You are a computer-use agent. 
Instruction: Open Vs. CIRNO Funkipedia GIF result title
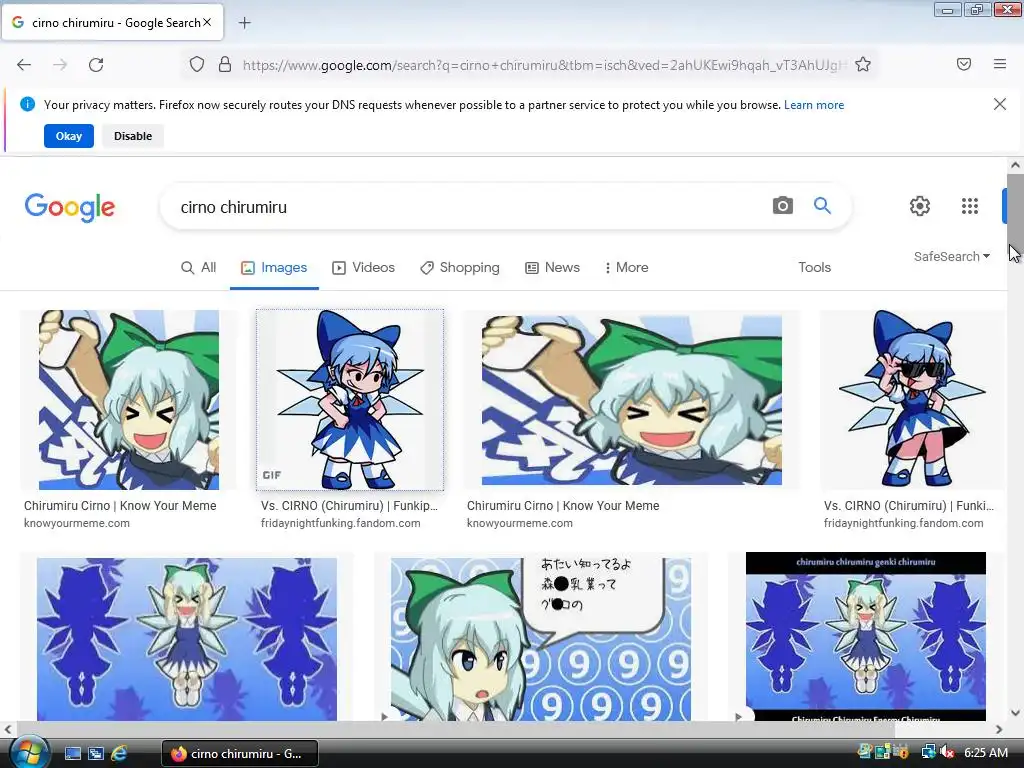[x=349, y=505]
